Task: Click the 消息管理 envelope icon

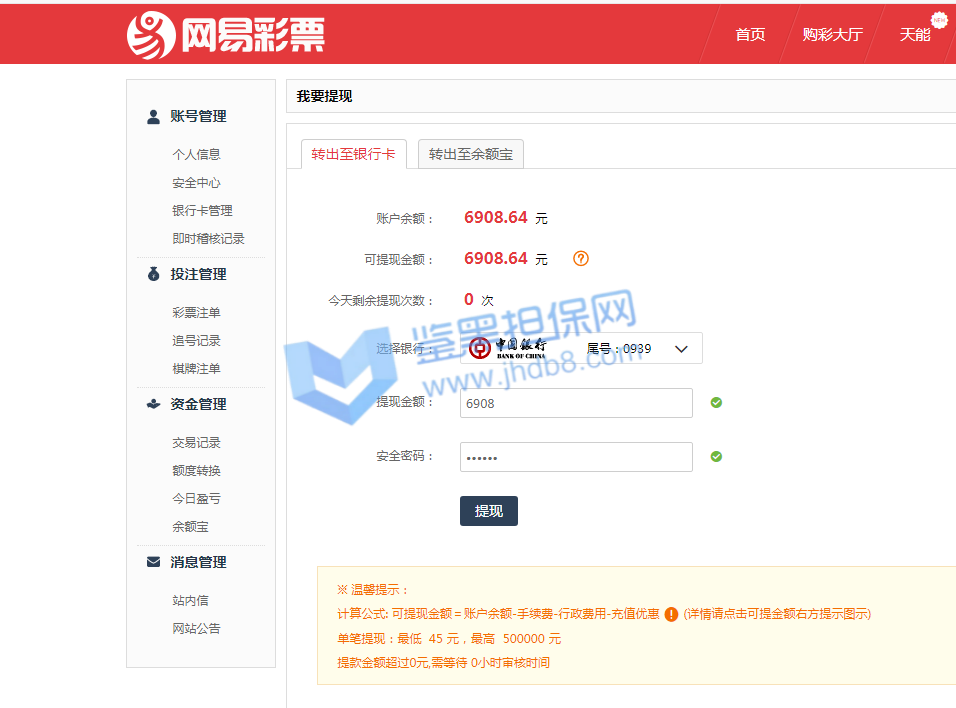Action: (x=153, y=562)
